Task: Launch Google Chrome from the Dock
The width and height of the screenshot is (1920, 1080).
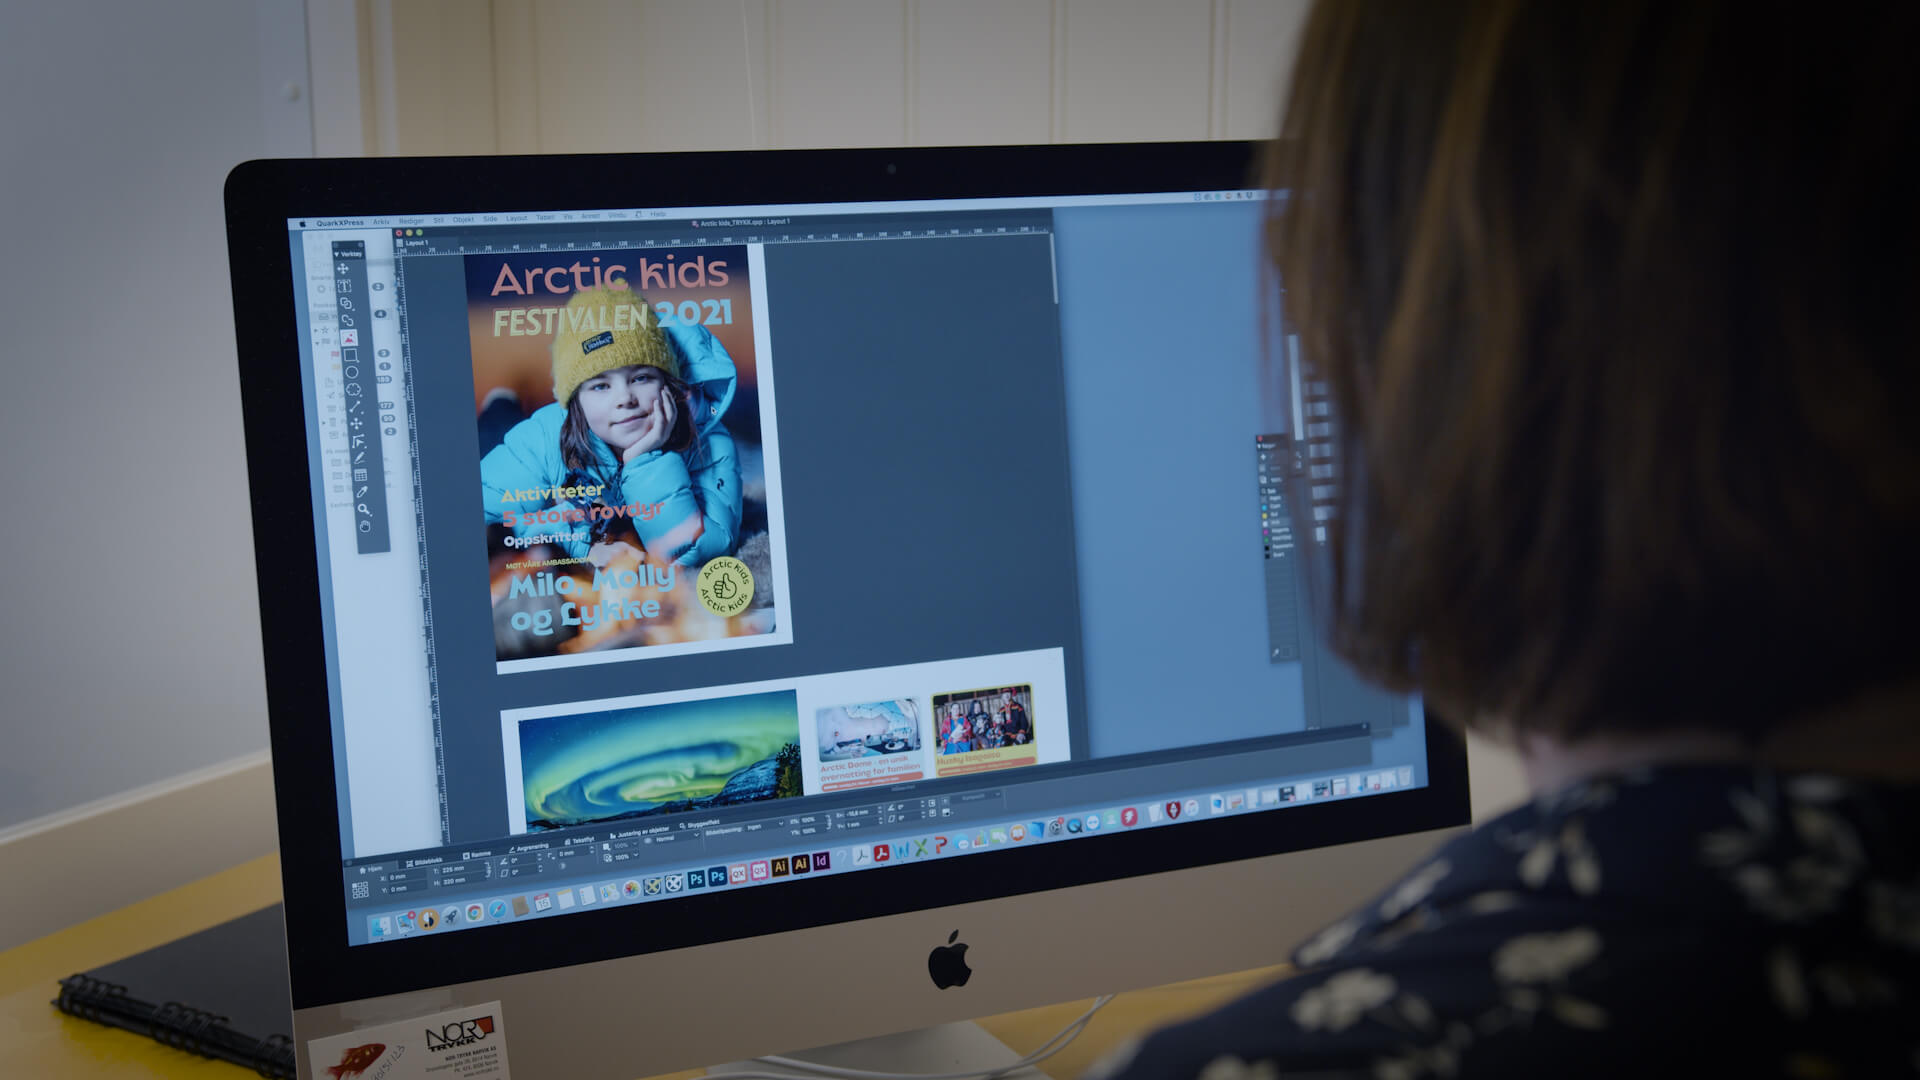Action: click(474, 912)
